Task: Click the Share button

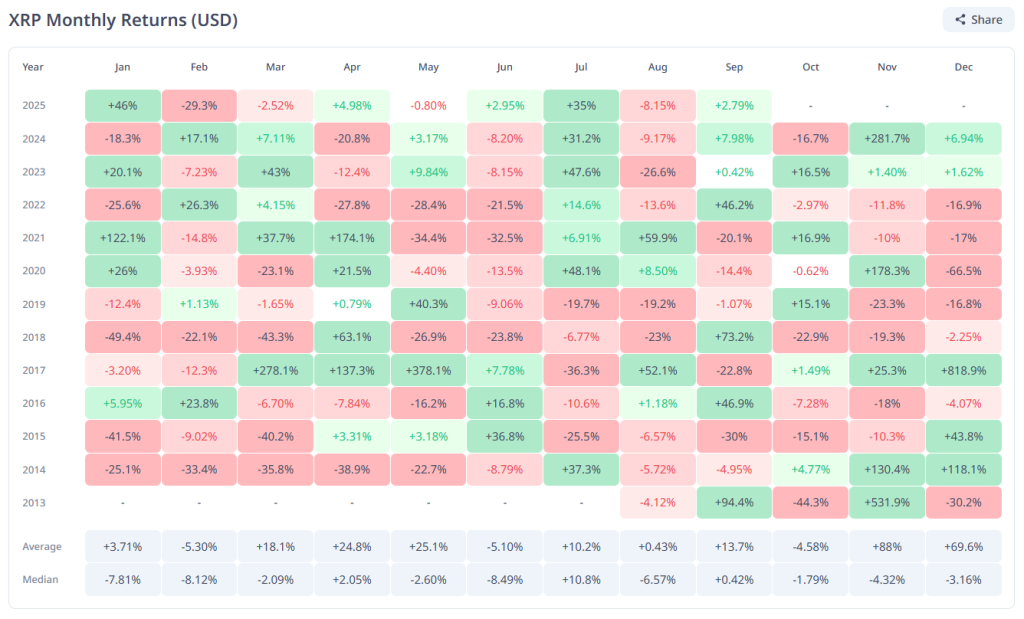Action: pyautogui.click(x=977, y=19)
